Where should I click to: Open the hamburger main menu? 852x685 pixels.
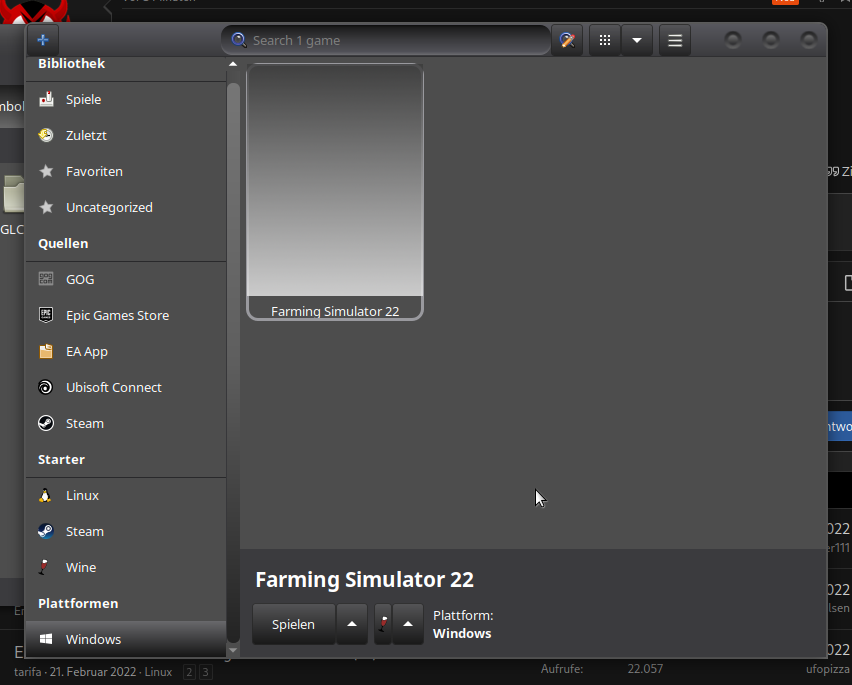[675, 40]
